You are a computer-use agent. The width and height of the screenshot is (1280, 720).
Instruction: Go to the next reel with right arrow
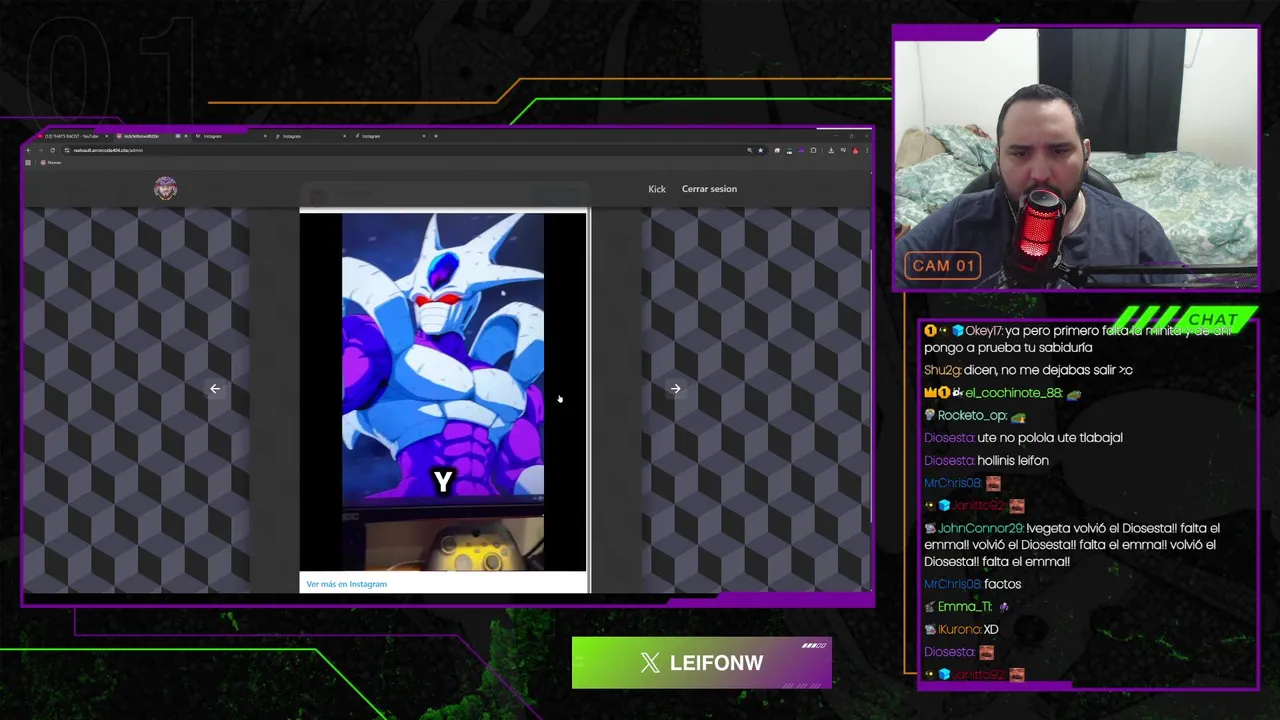pos(676,389)
